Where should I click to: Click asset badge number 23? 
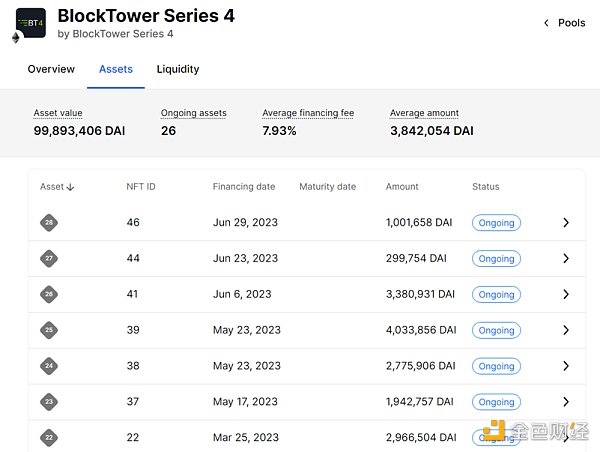[x=49, y=402]
